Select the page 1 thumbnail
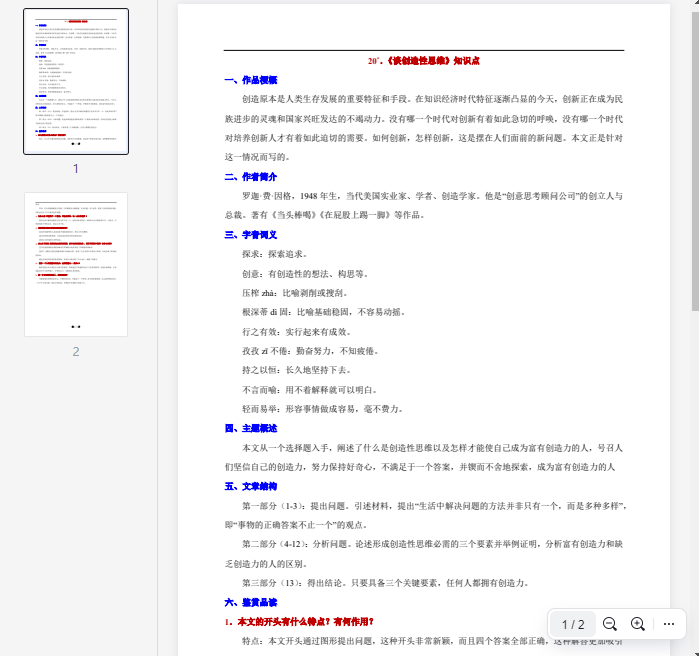The image size is (699, 656). click(76, 82)
